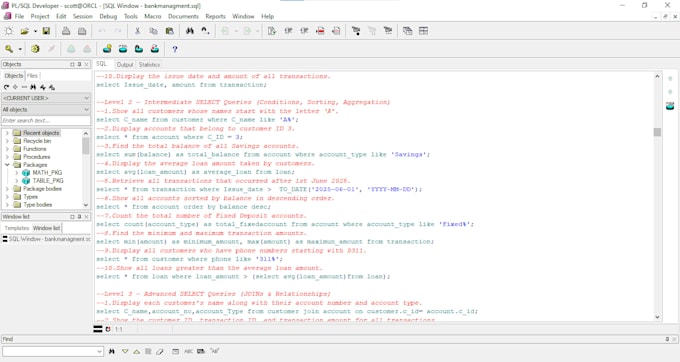Expand the Functions folder node
The height and width of the screenshot is (362, 680).
pos(7,149)
